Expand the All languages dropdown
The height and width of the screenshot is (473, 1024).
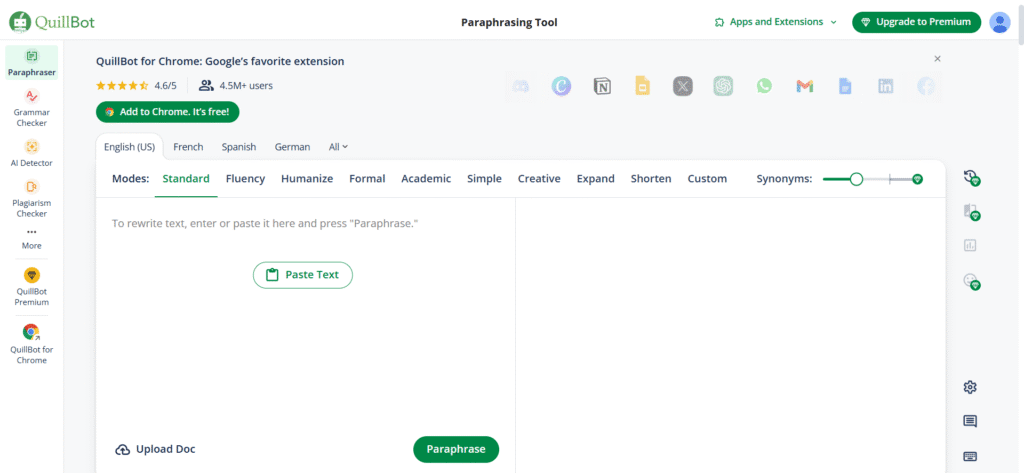pyautogui.click(x=338, y=147)
